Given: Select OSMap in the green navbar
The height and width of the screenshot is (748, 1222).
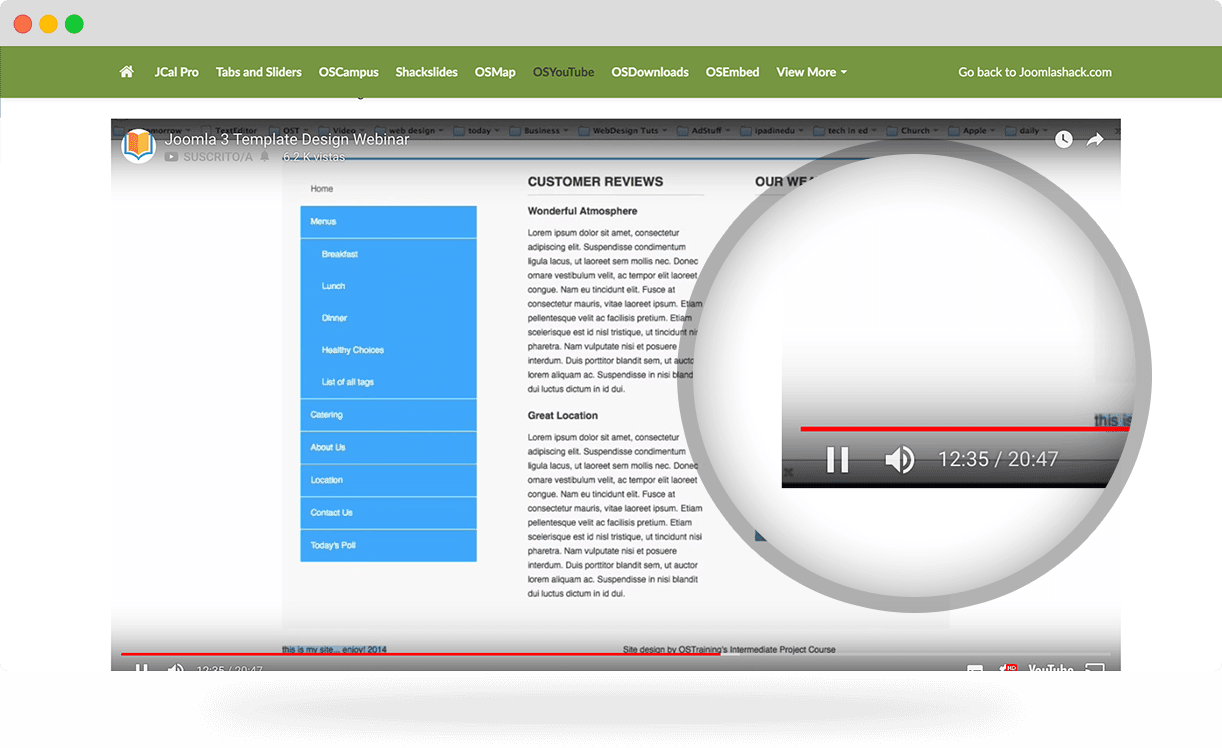Looking at the screenshot, I should (x=495, y=72).
